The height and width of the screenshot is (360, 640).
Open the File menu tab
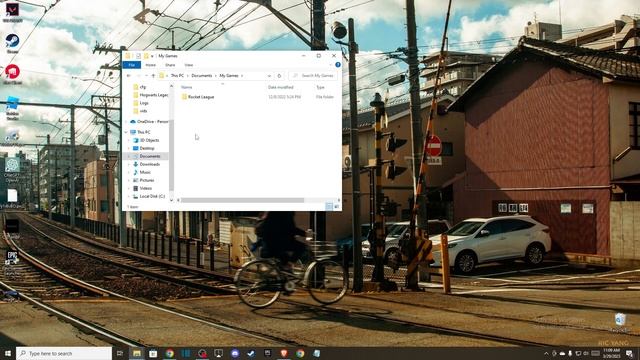click(x=131, y=65)
